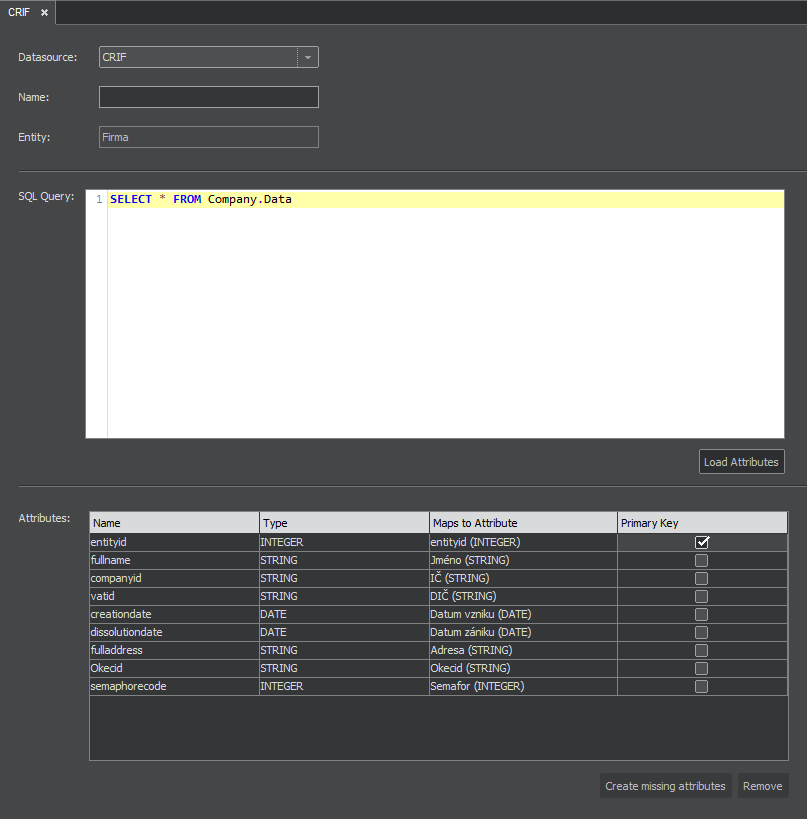Viewport: 807px width, 819px height.
Task: Uncheck Primary Key for entityid
Action: 701,542
